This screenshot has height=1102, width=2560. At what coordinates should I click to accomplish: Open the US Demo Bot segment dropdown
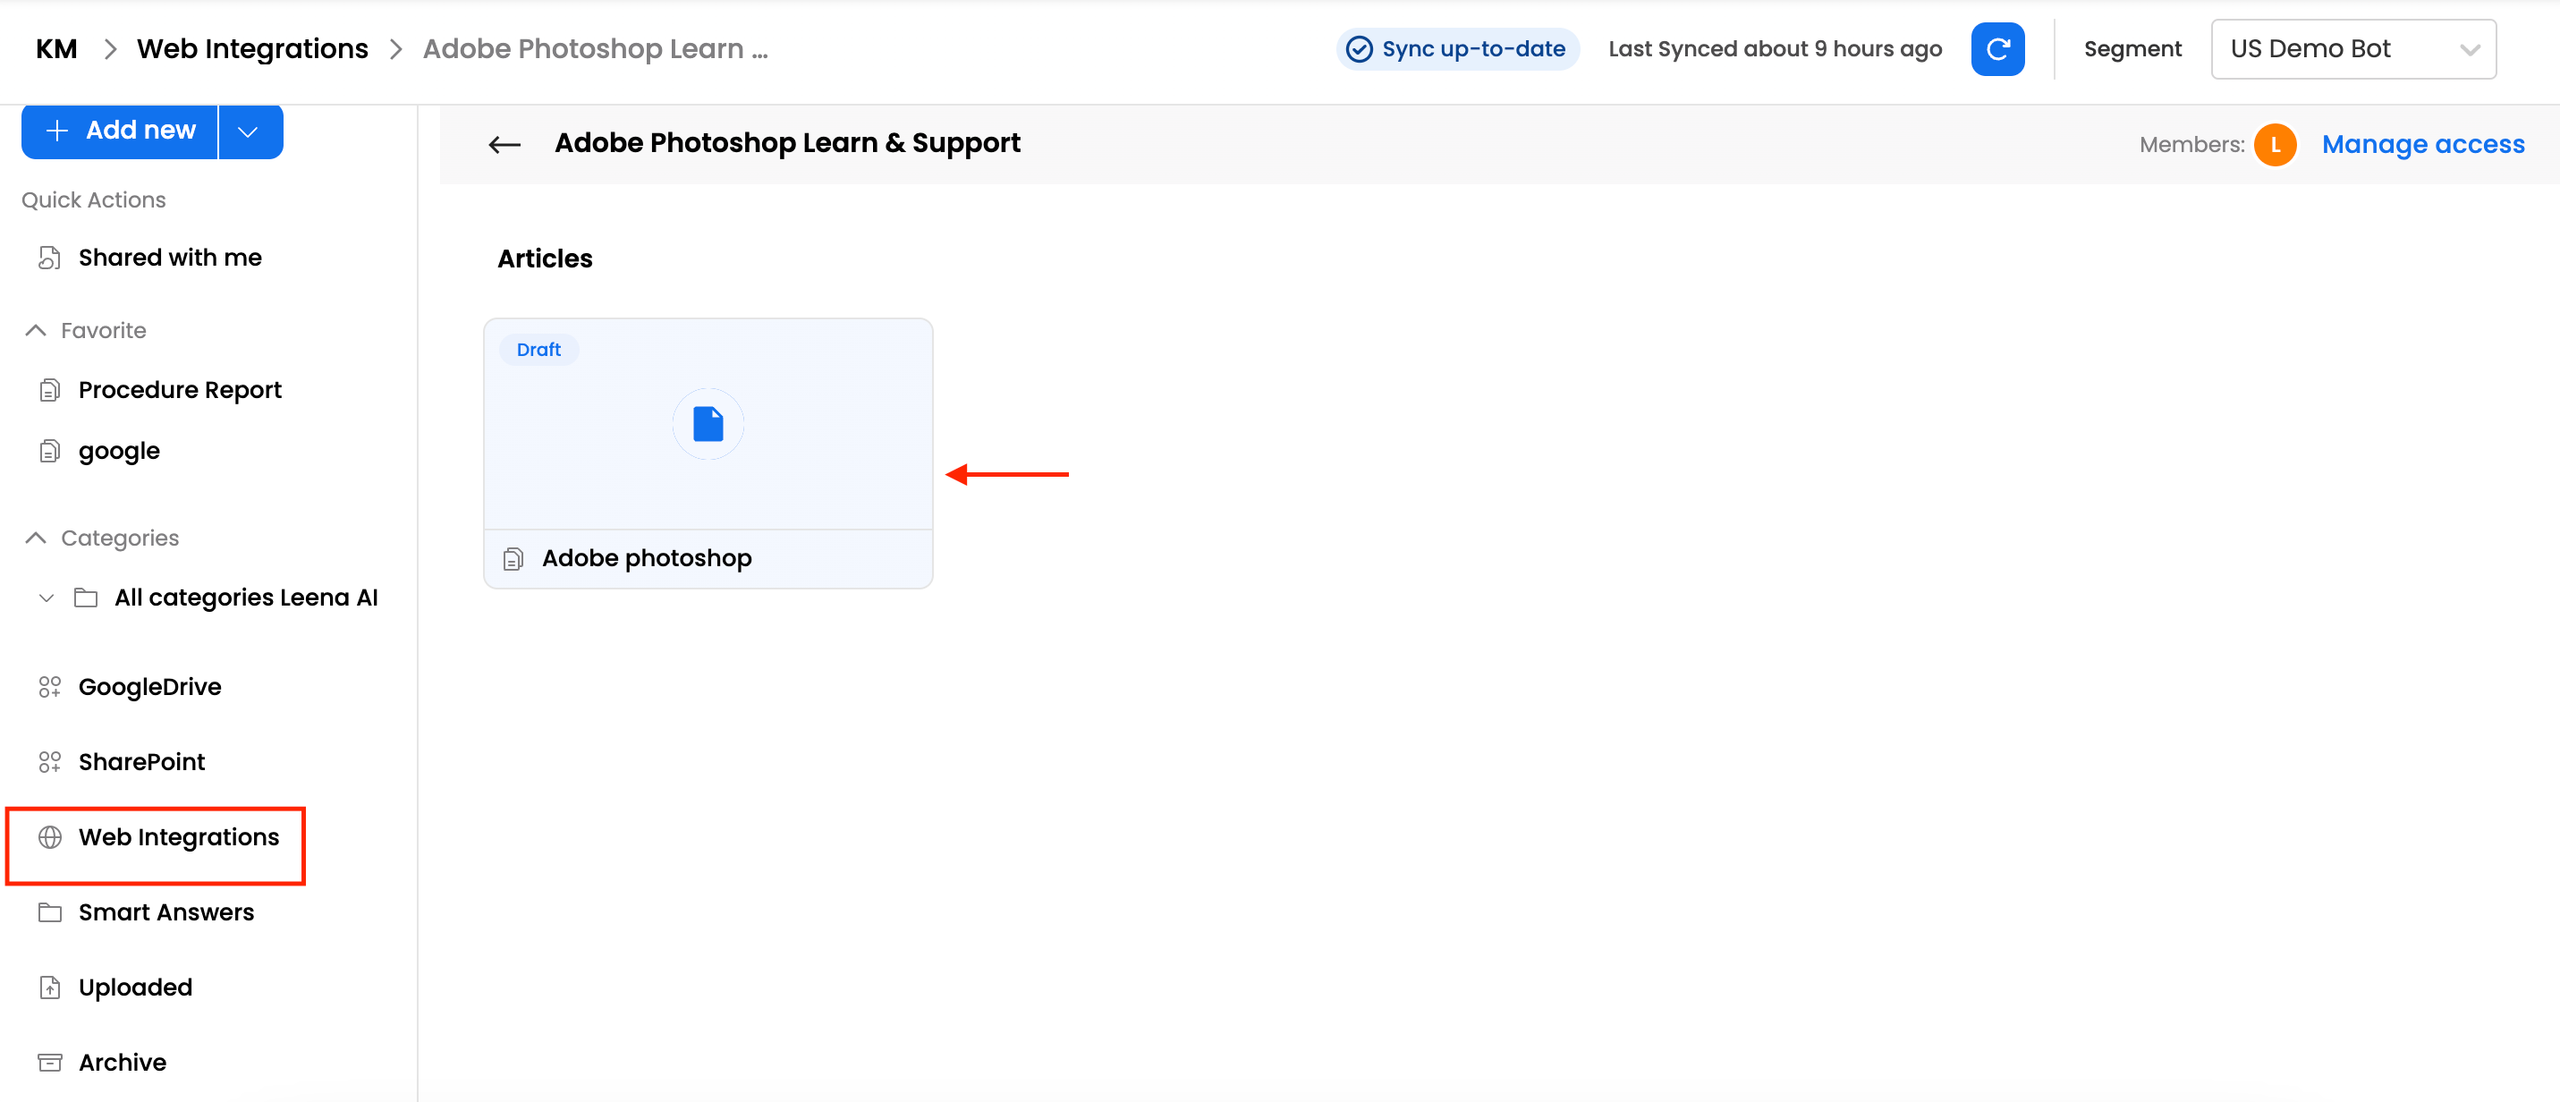2353,49
